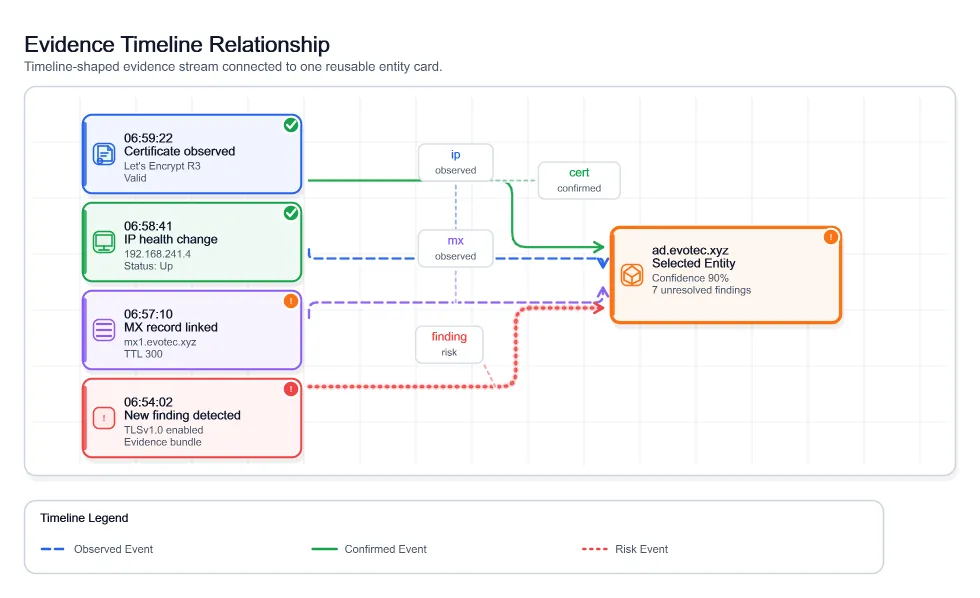Click the orange warning badge on the MX record linked card
The width and height of the screenshot is (980, 598).
coord(291,301)
